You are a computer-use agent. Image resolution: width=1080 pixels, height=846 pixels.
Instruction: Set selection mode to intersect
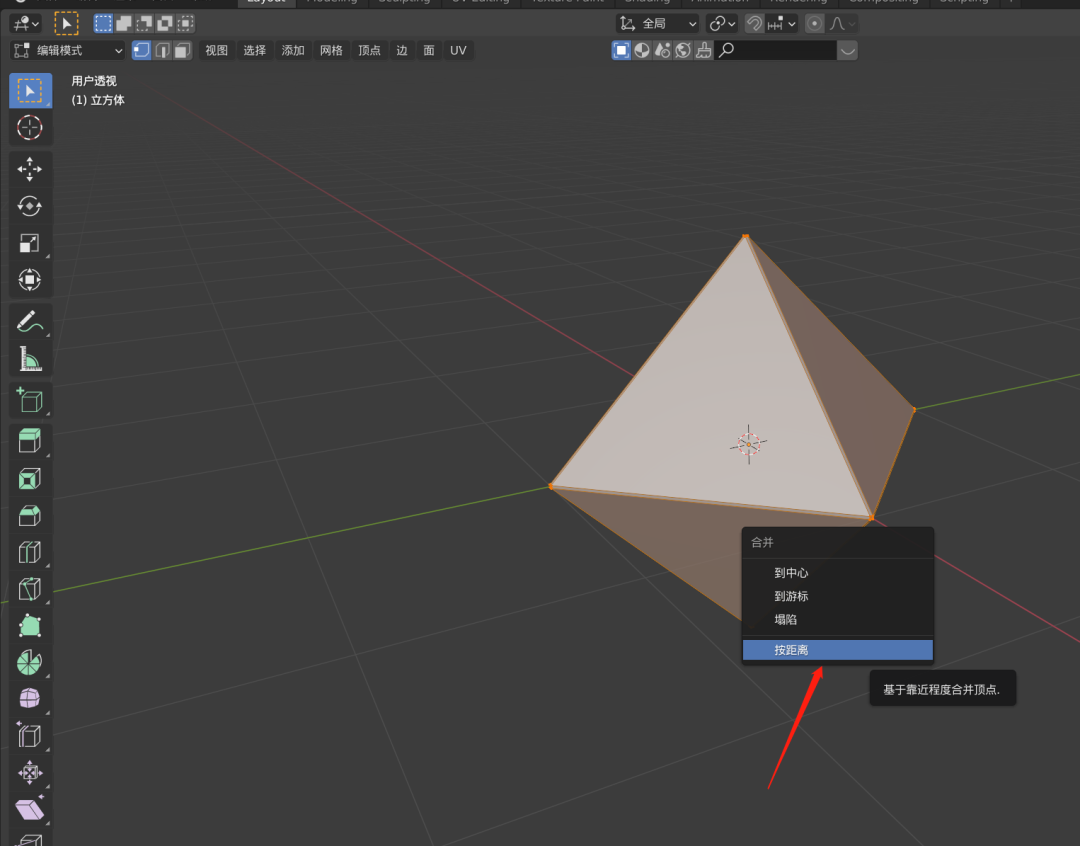tap(185, 24)
